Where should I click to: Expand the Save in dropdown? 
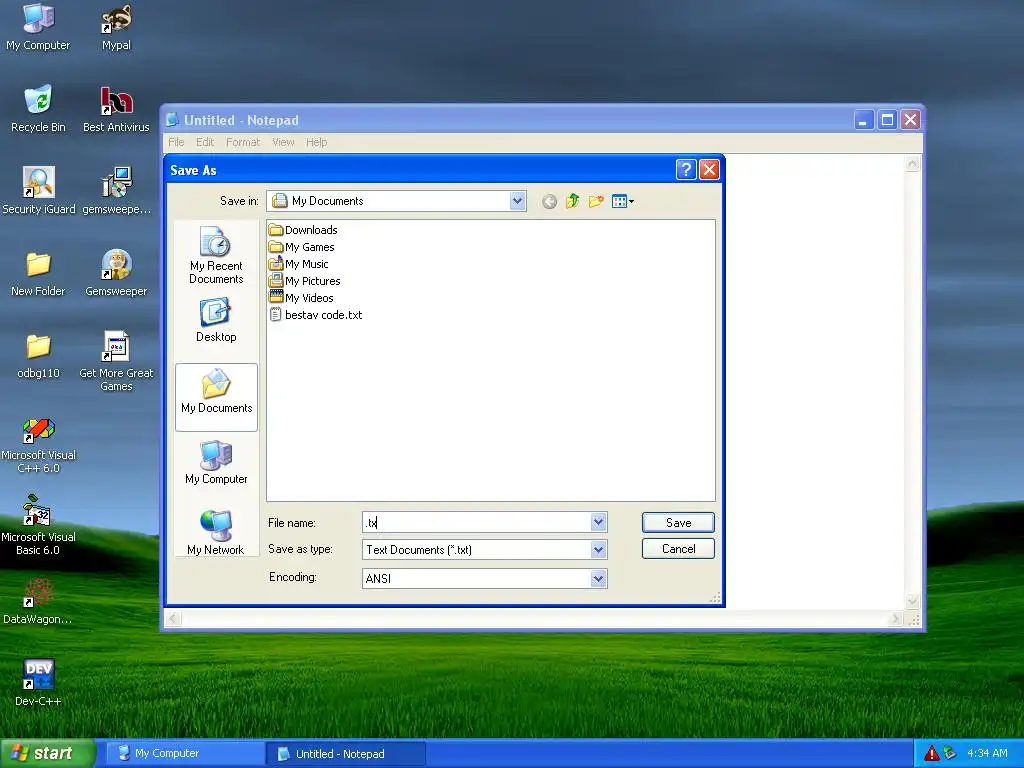pyautogui.click(x=517, y=201)
